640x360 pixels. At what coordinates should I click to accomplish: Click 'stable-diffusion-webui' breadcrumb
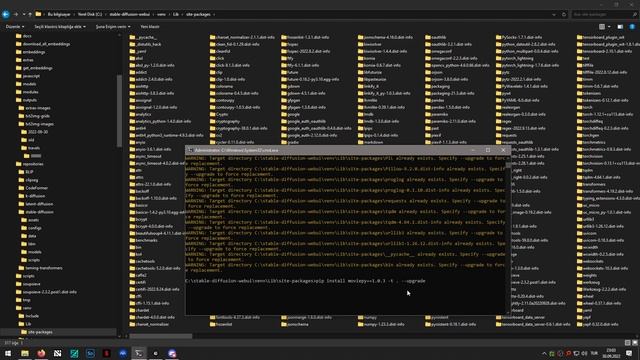coord(129,14)
